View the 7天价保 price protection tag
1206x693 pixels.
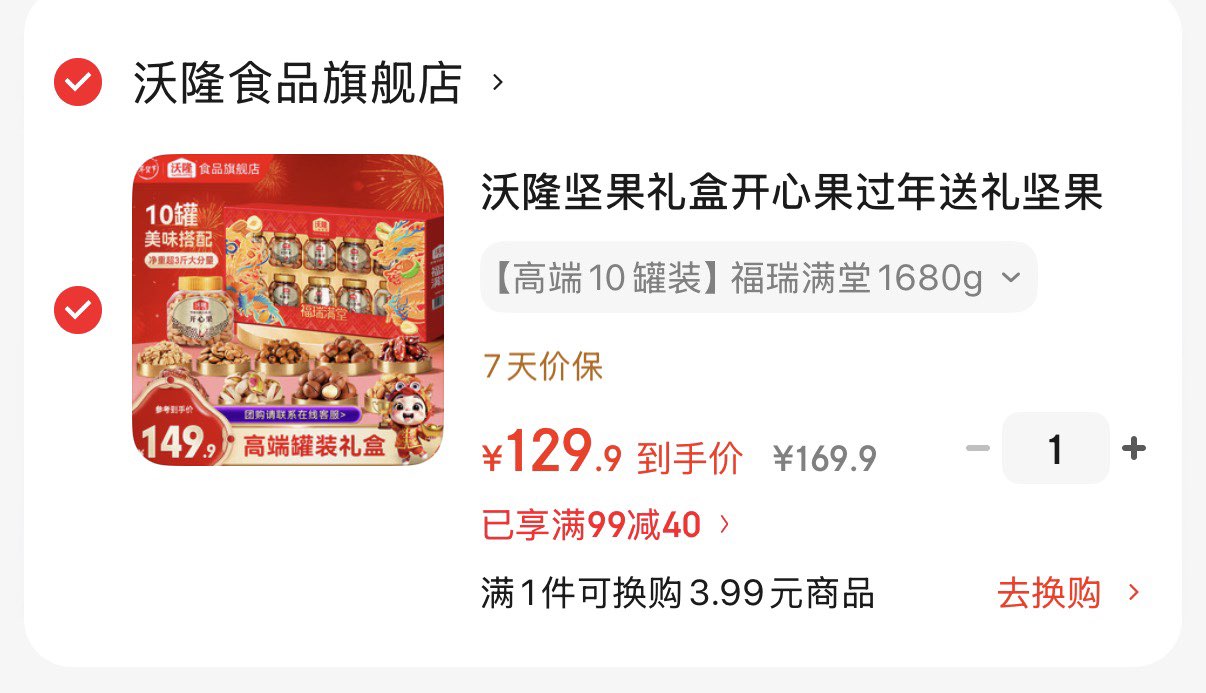pyautogui.click(x=543, y=367)
